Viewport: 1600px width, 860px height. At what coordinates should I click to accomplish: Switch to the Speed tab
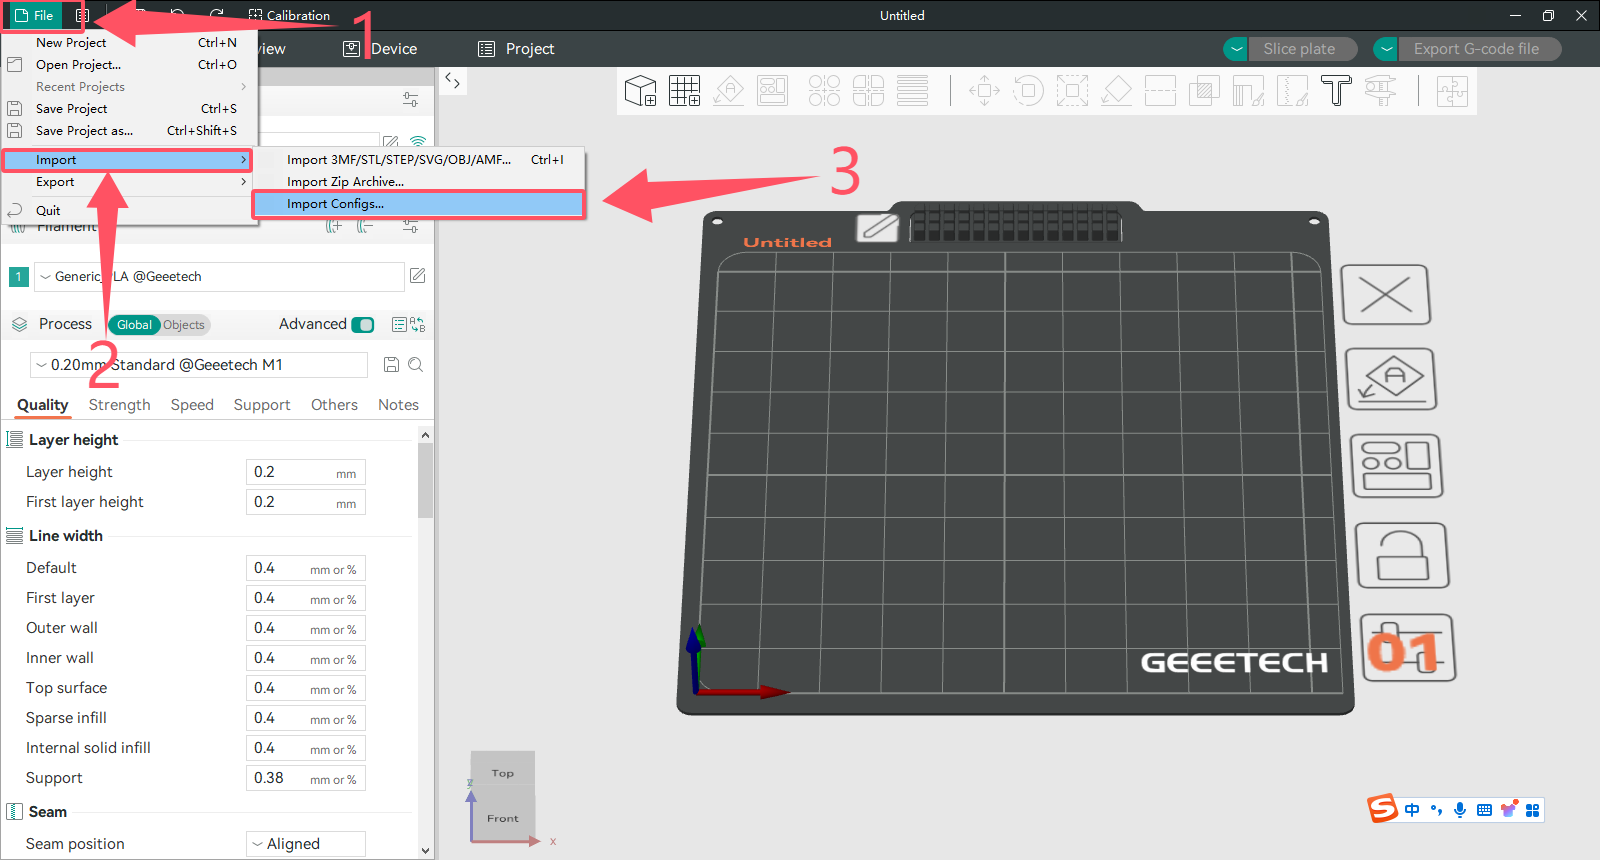tap(192, 405)
